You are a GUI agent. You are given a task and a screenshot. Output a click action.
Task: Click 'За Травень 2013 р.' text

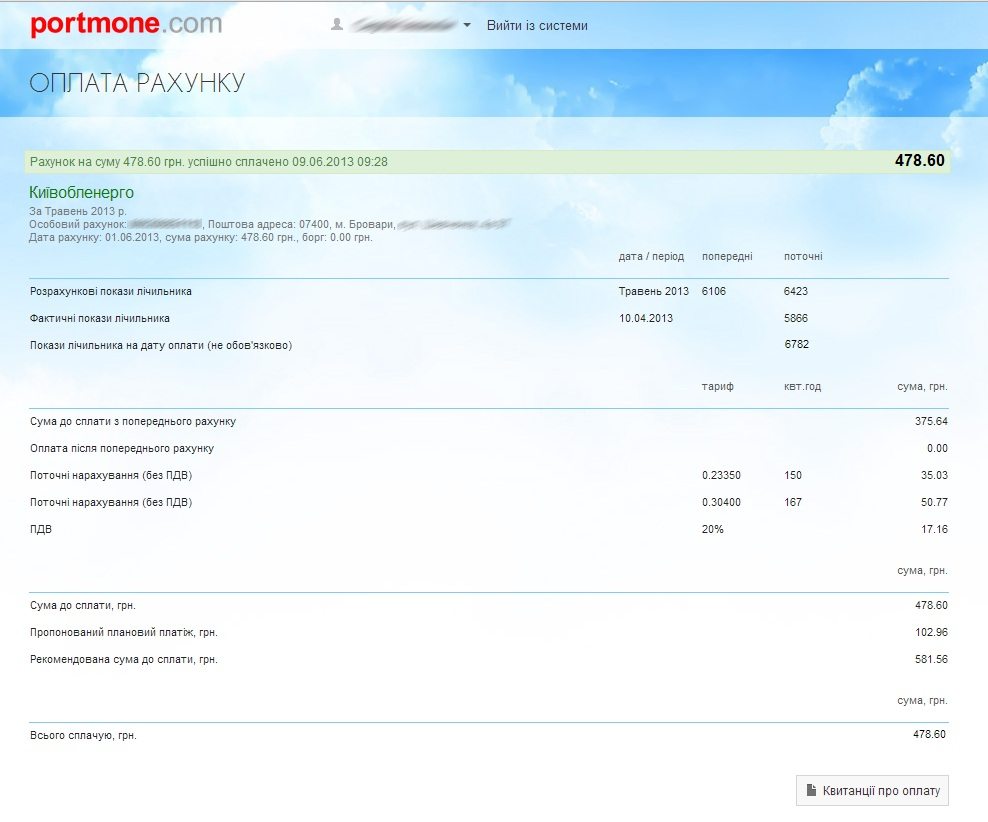tap(78, 211)
